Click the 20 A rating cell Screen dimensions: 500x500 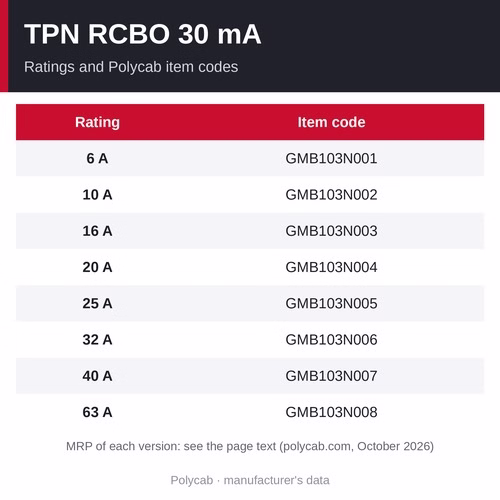[97, 267]
